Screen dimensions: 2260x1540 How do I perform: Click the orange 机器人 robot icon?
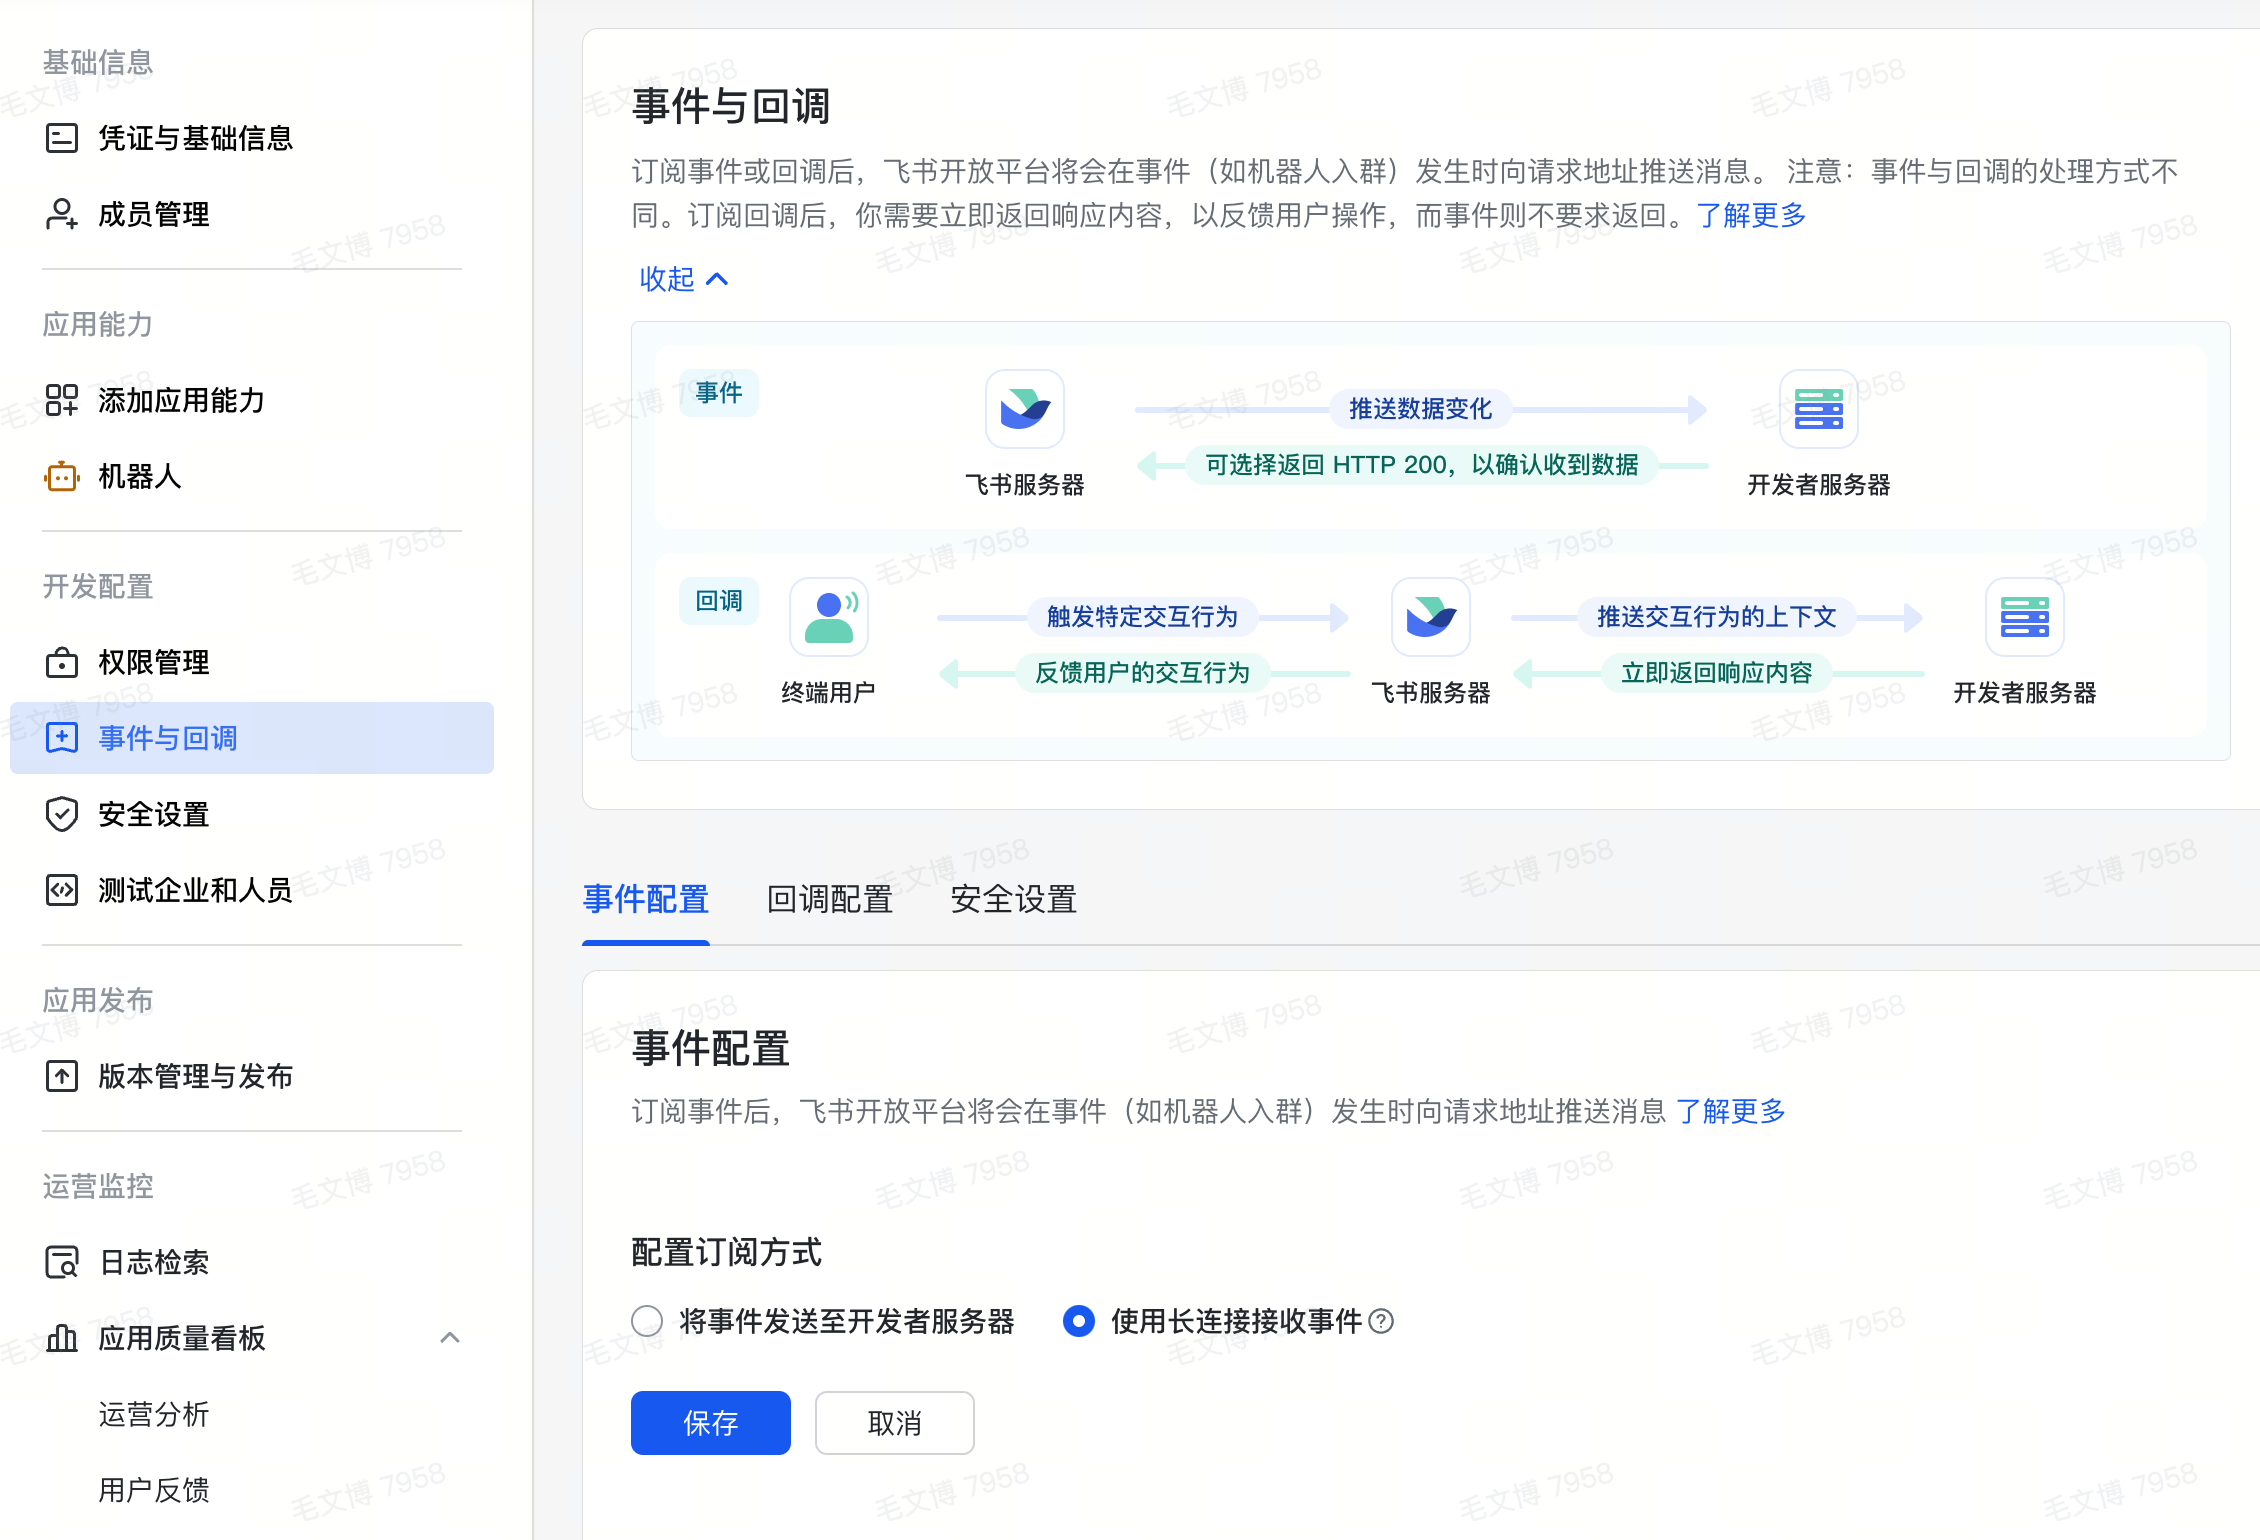click(x=62, y=477)
